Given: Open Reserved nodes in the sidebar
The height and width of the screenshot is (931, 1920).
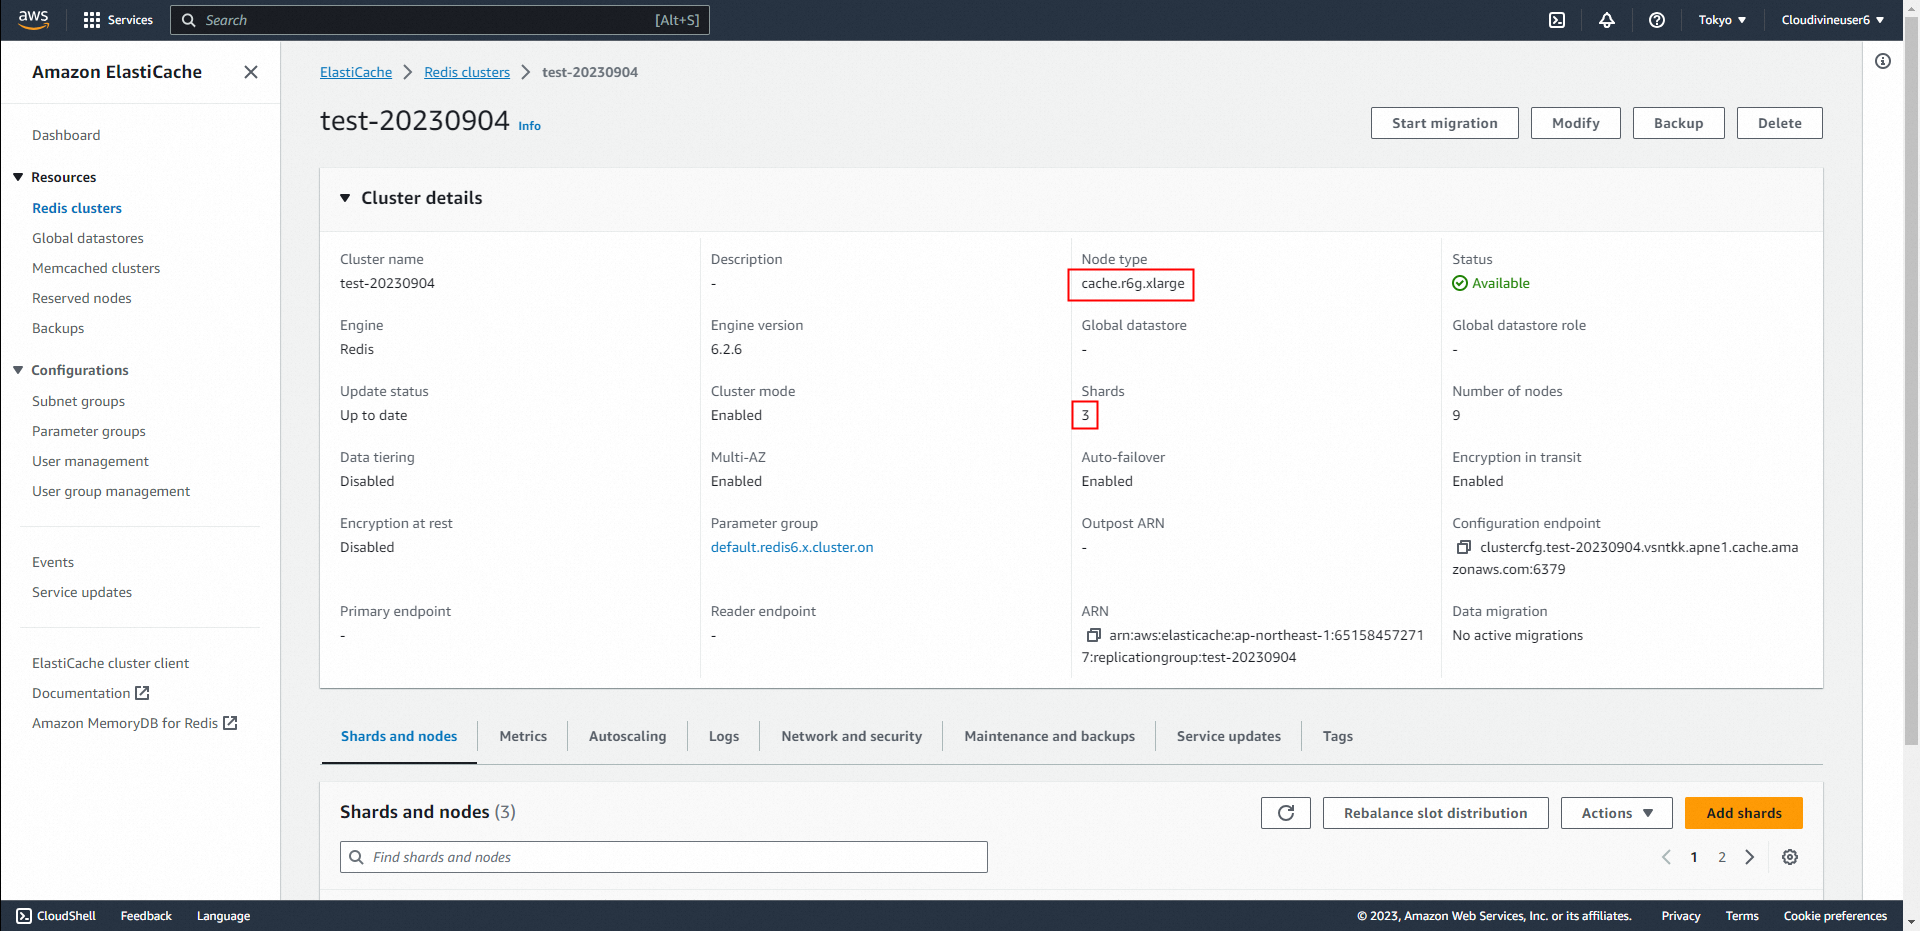Looking at the screenshot, I should [x=82, y=298].
